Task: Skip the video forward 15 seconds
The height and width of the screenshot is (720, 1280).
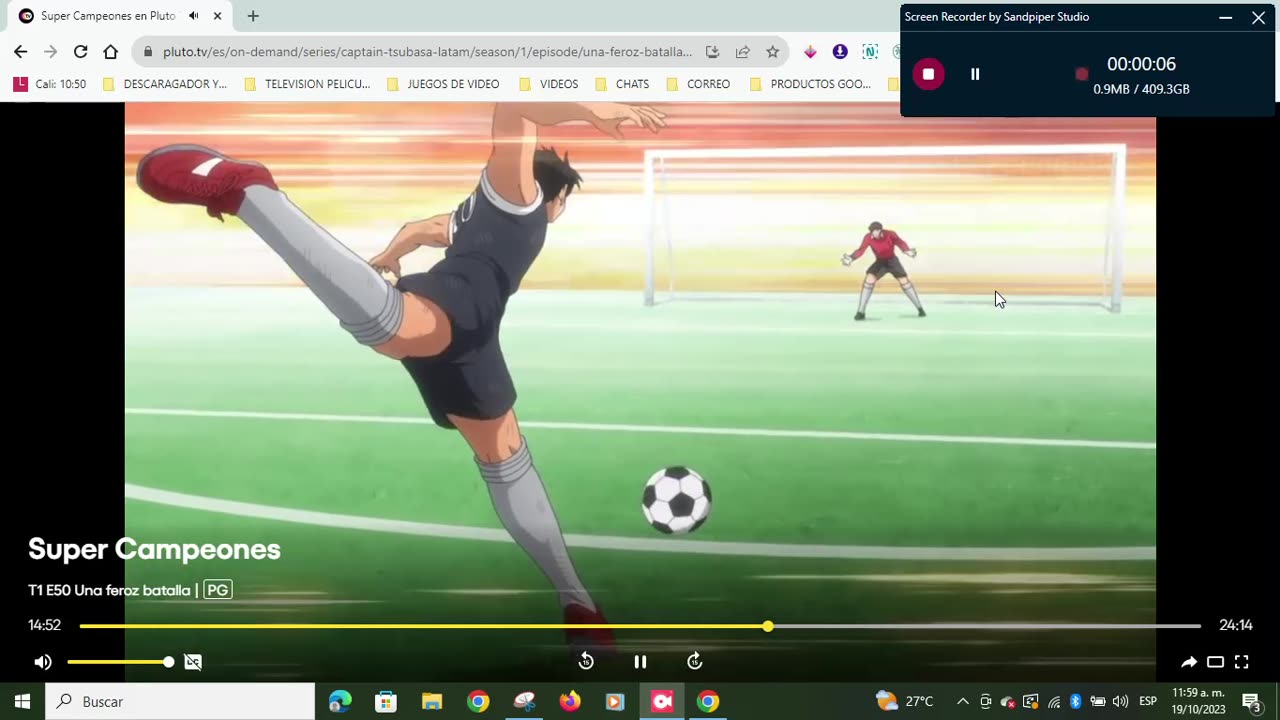Action: coord(695,662)
